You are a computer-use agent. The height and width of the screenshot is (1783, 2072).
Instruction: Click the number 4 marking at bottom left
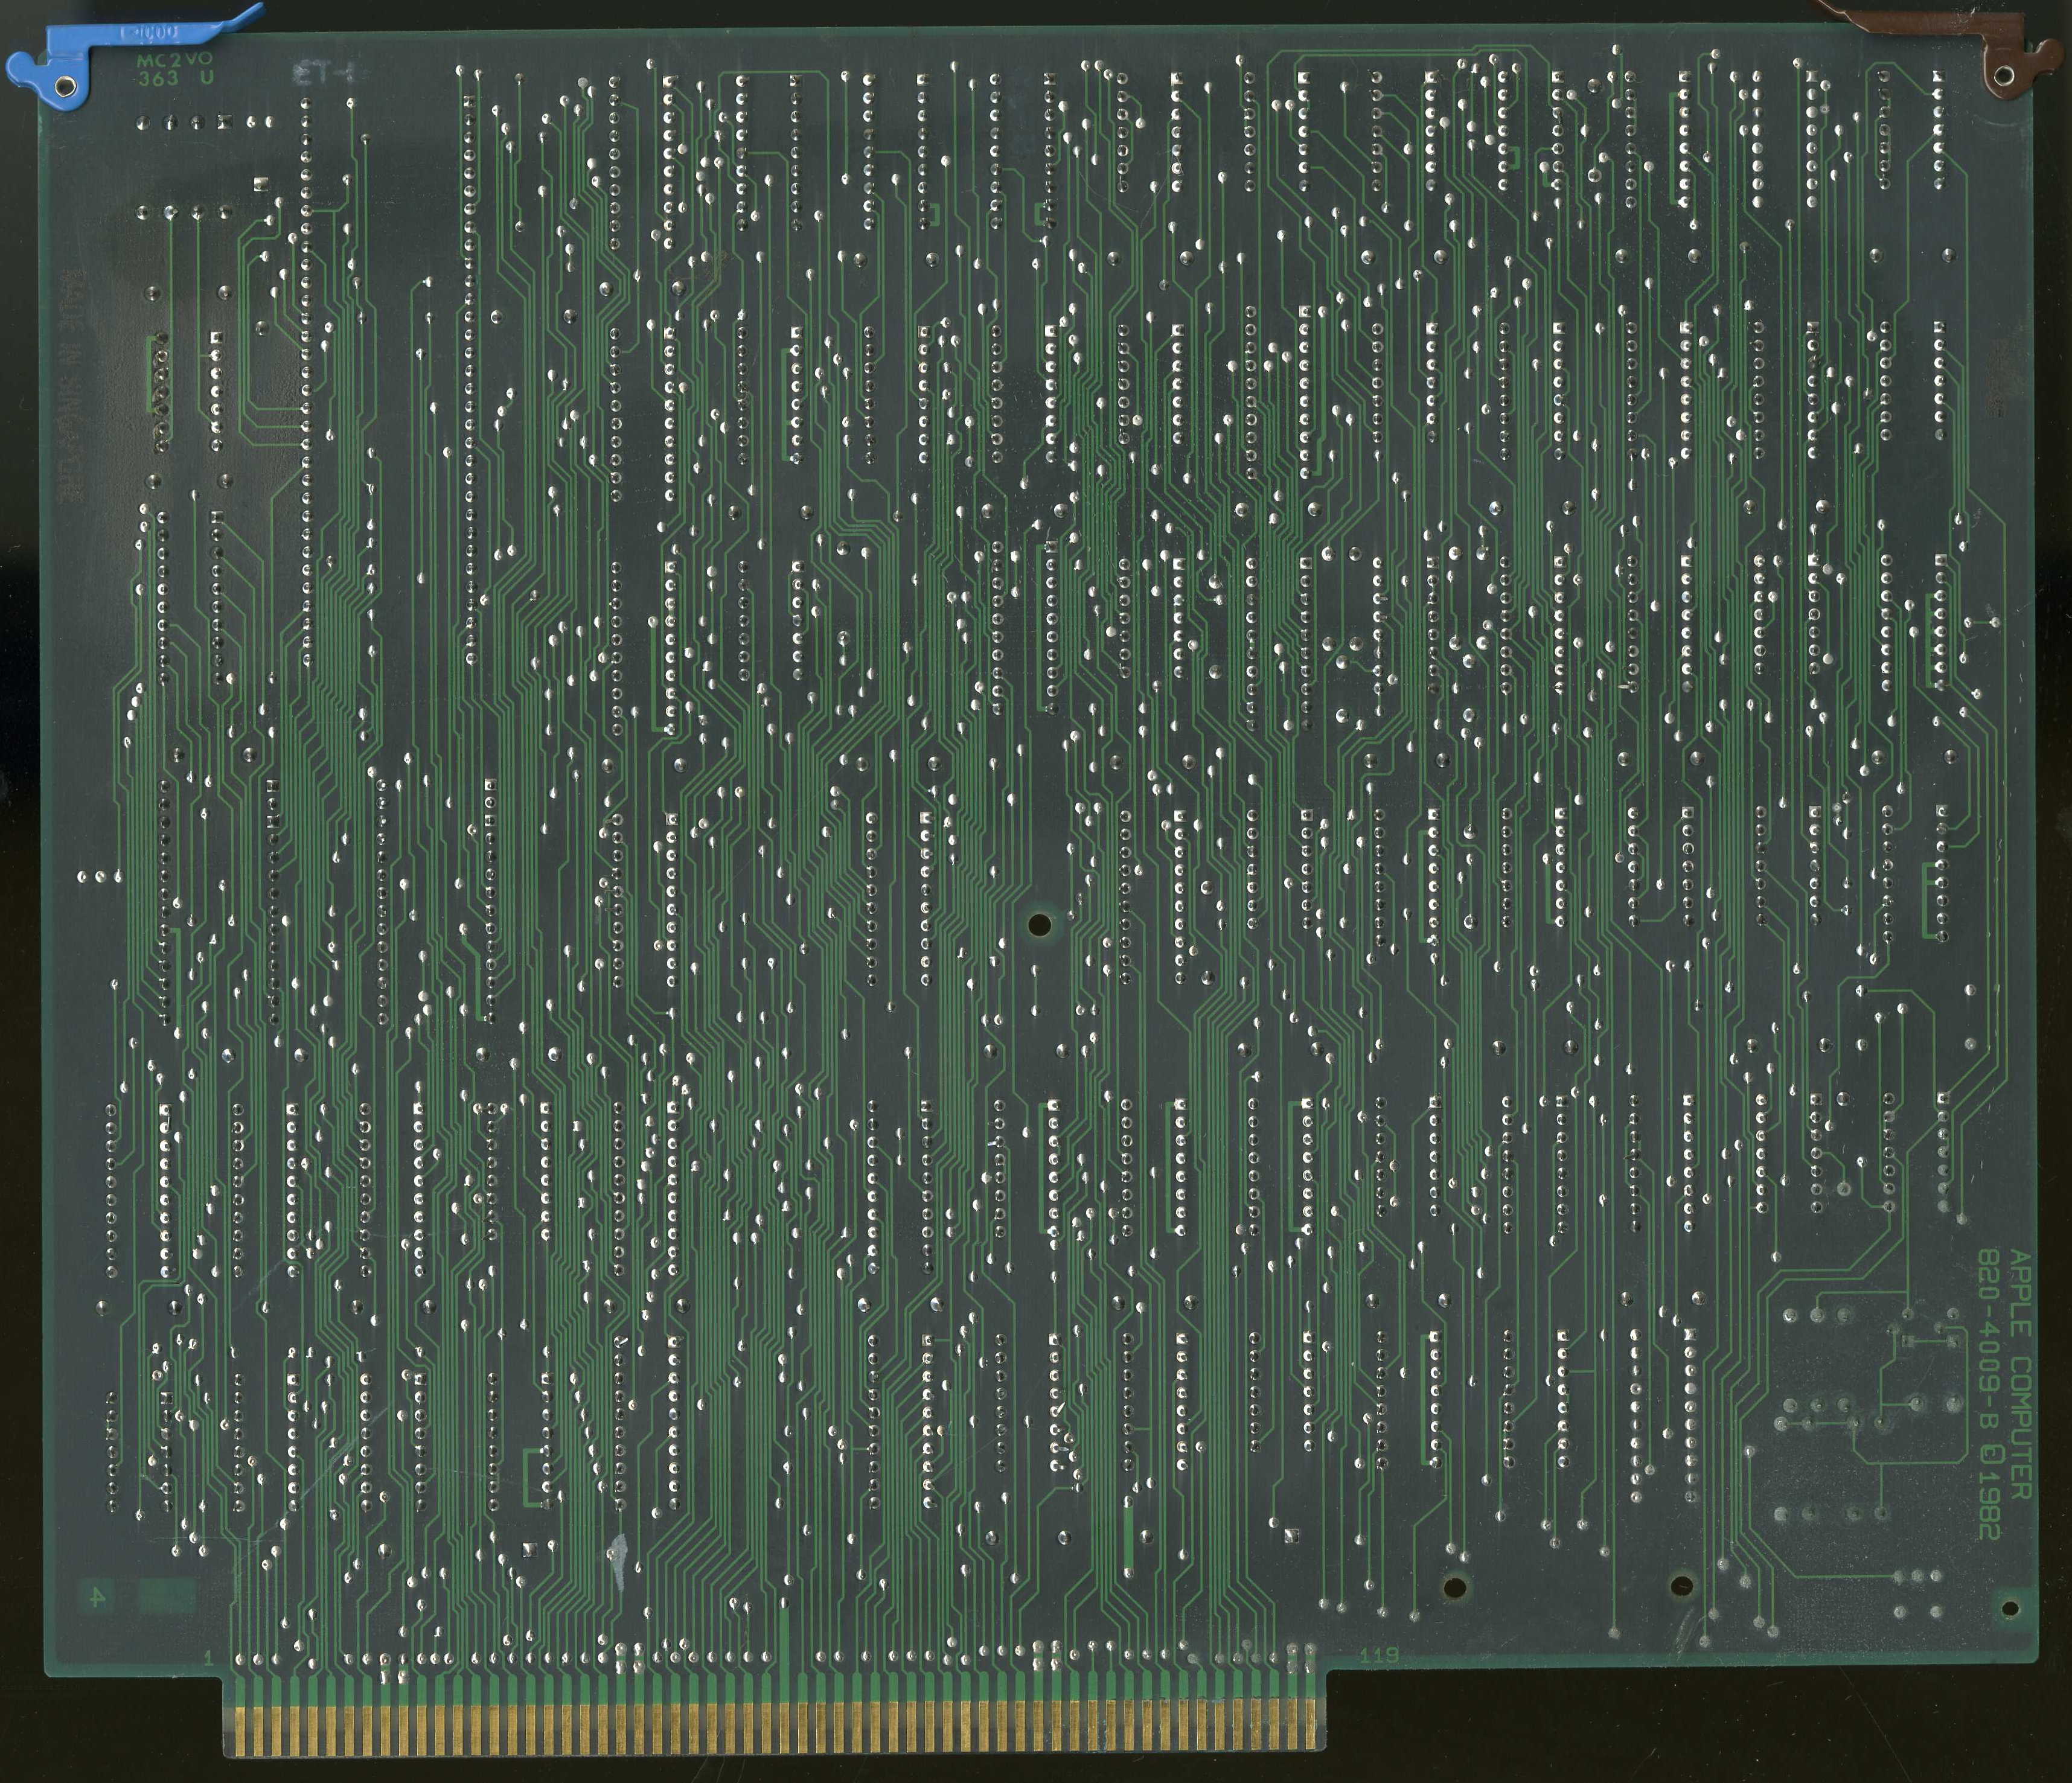pyautogui.click(x=97, y=1597)
